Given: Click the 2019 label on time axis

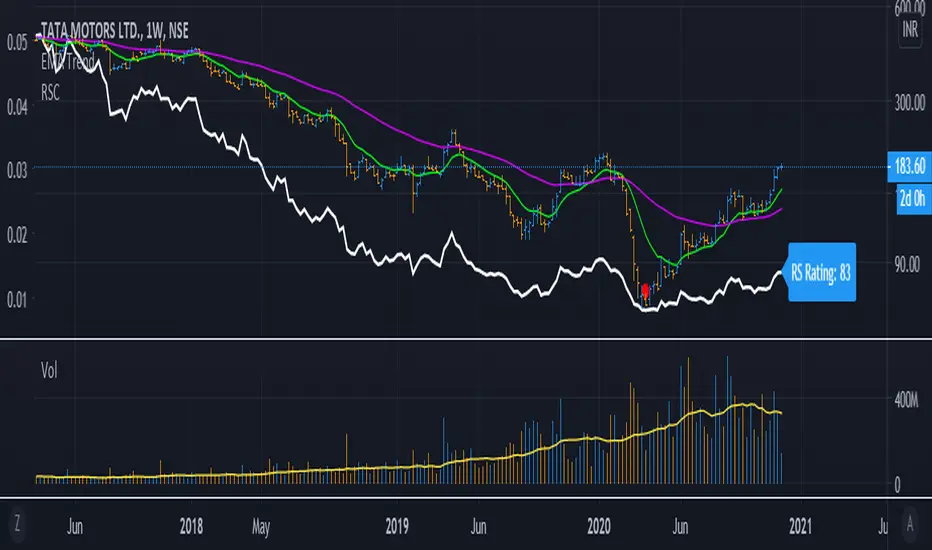Looking at the screenshot, I should (397, 524).
